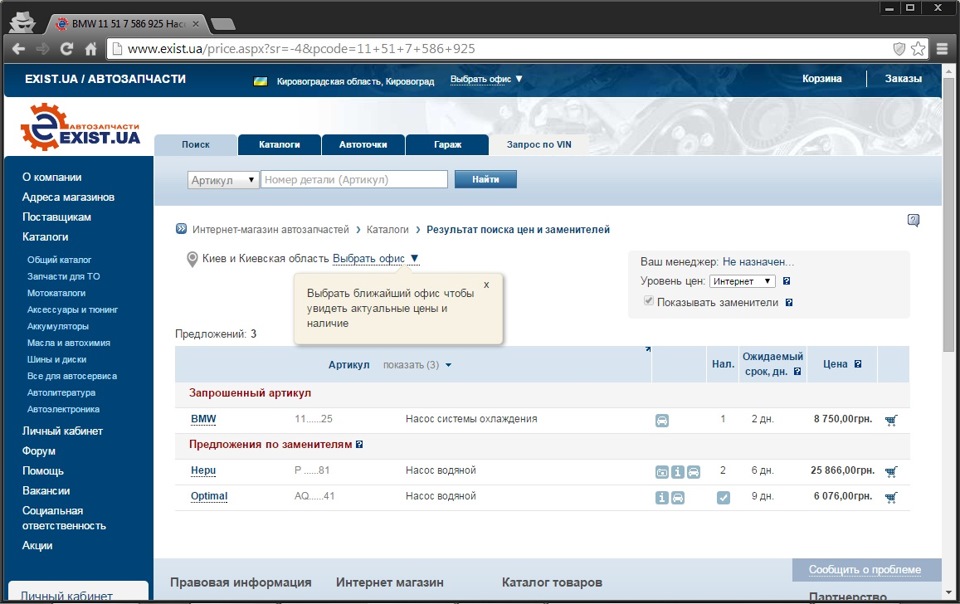This screenshot has width=960, height=604.
Task: Click the part number input field
Action: pyautogui.click(x=354, y=179)
